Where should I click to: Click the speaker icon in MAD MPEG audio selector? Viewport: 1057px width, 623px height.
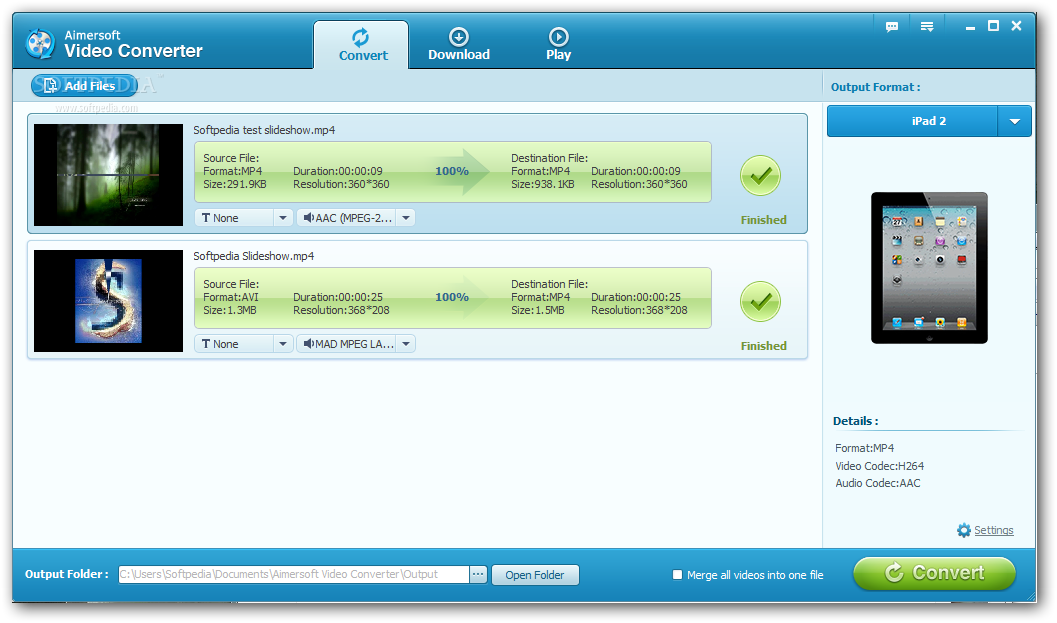308,344
